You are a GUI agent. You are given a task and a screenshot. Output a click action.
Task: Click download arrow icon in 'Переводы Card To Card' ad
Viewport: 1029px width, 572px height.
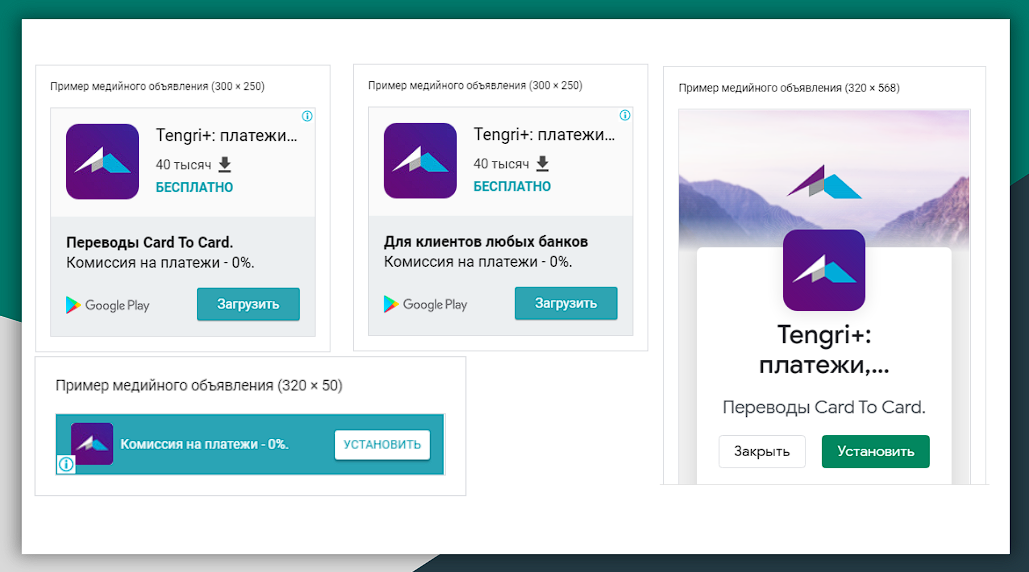click(225, 164)
